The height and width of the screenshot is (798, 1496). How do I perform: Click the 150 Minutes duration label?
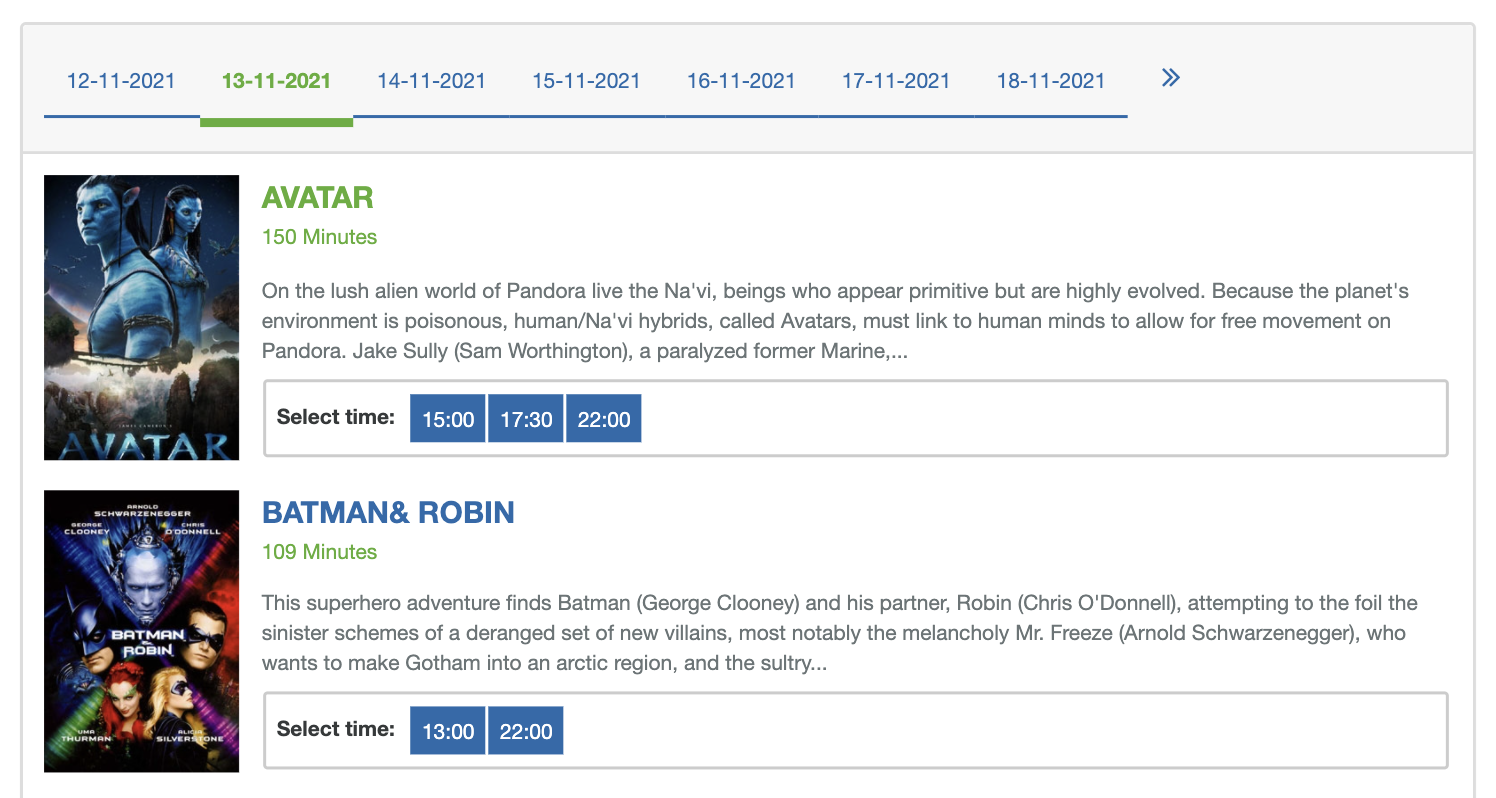pyautogui.click(x=319, y=237)
